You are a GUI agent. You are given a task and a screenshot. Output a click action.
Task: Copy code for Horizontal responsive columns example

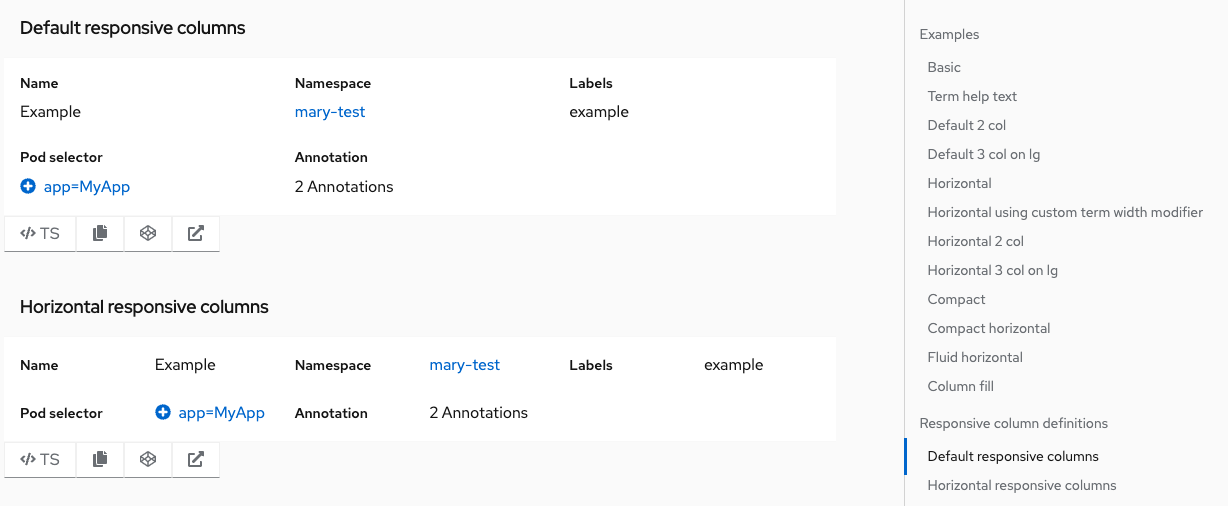click(x=100, y=460)
